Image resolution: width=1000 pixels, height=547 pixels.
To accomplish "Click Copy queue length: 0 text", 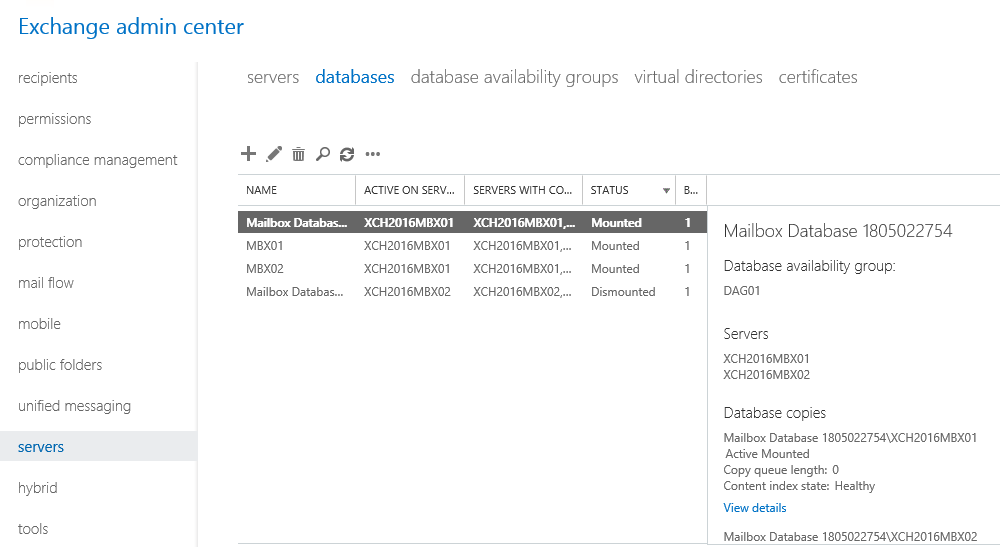I will 781,470.
